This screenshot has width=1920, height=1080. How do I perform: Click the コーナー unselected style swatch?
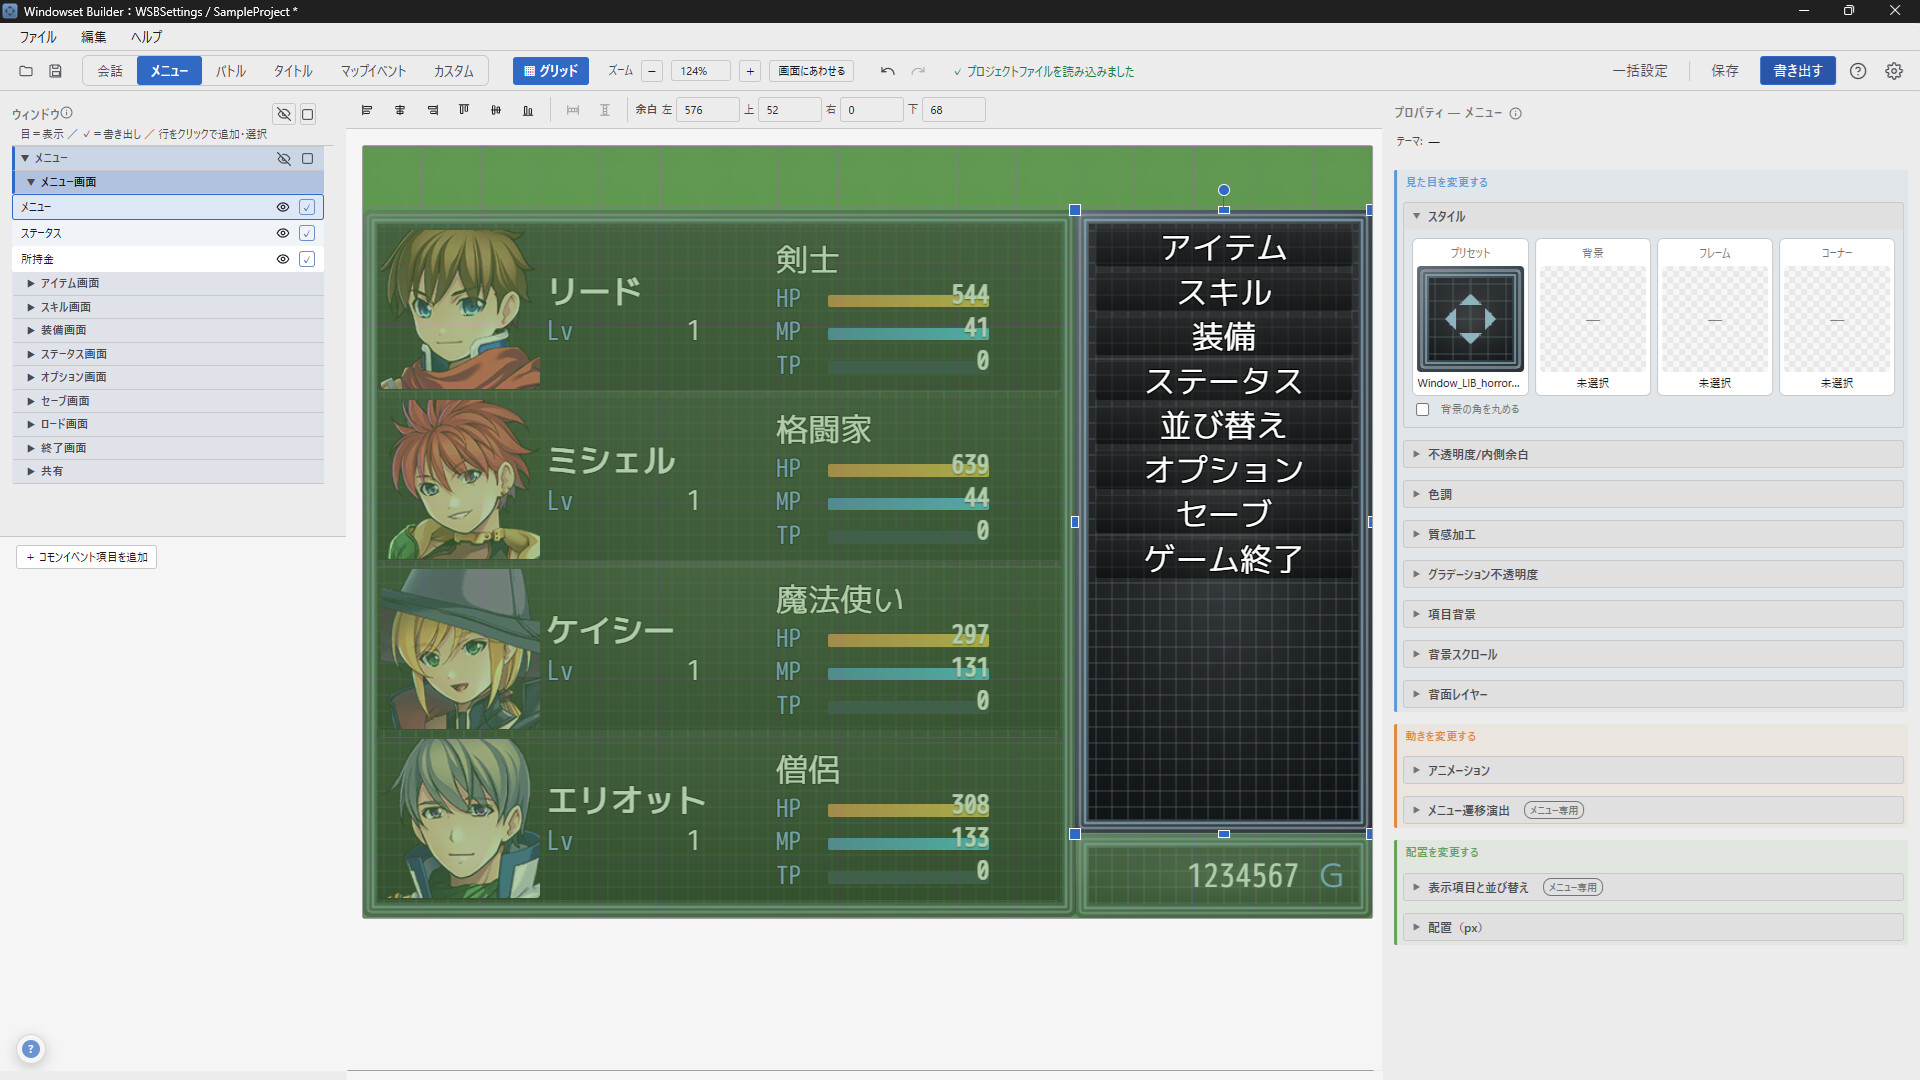(x=1836, y=317)
